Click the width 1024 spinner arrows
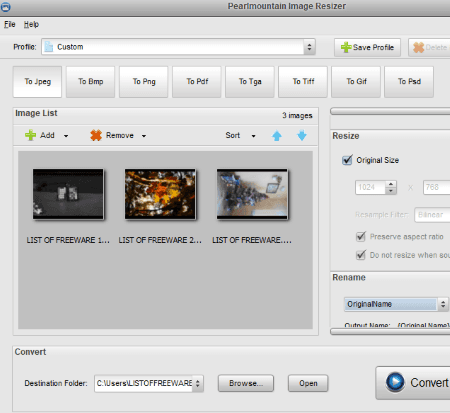 (x=391, y=187)
